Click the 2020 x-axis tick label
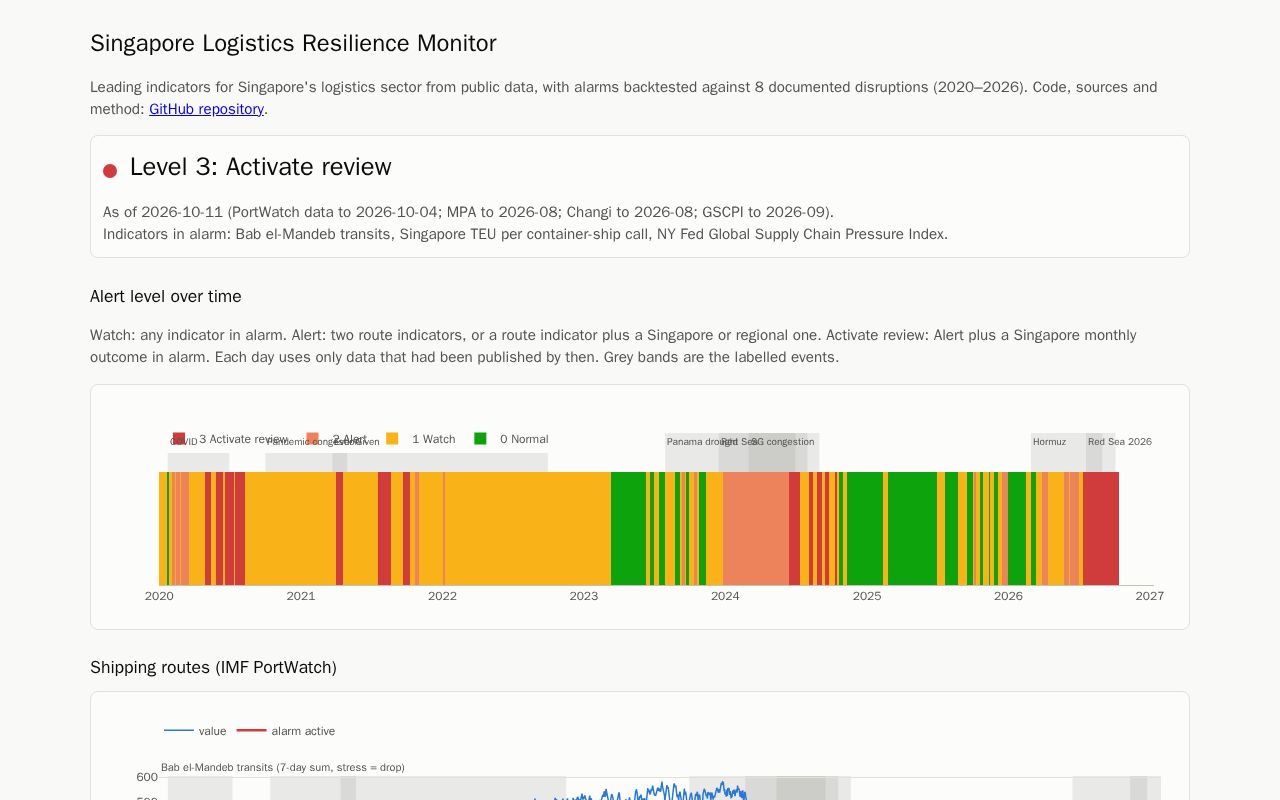 [x=159, y=596]
